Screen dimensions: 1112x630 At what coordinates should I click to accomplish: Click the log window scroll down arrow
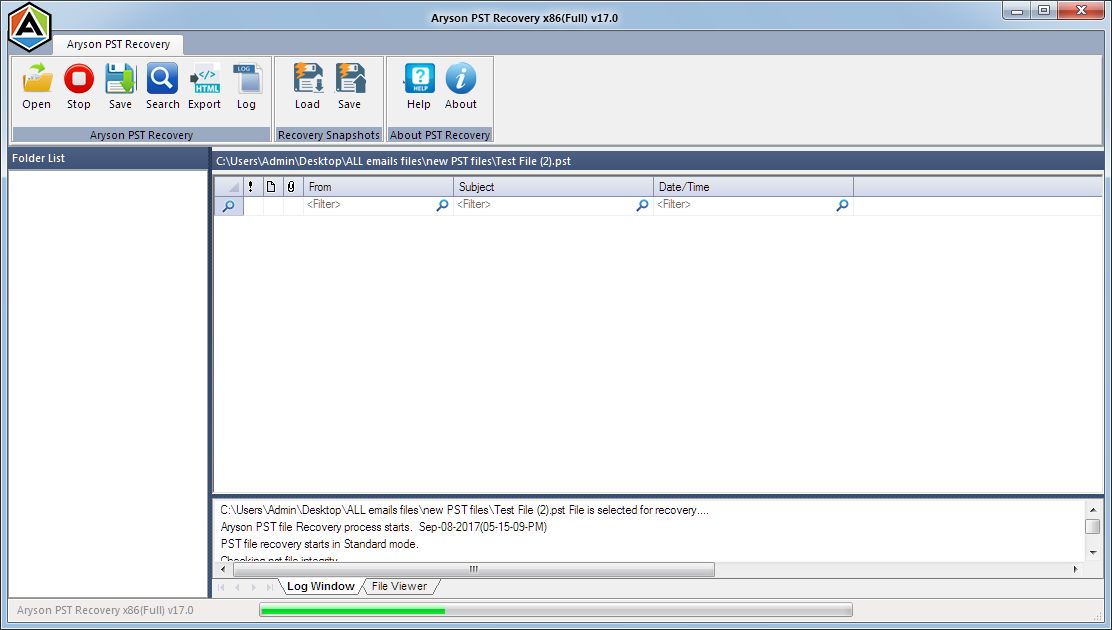(x=1093, y=552)
